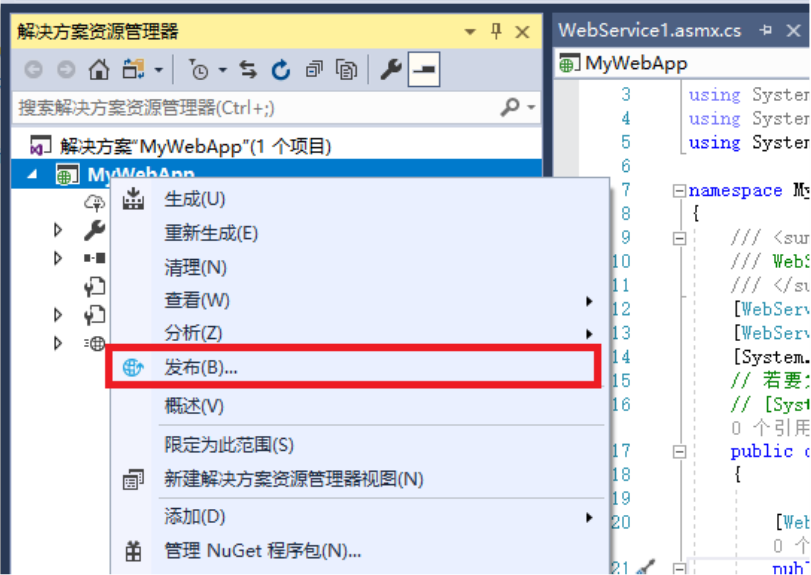811x575 pixels.
Task: Open the 查看(W) submenu
Action: pyautogui.click(x=361, y=300)
